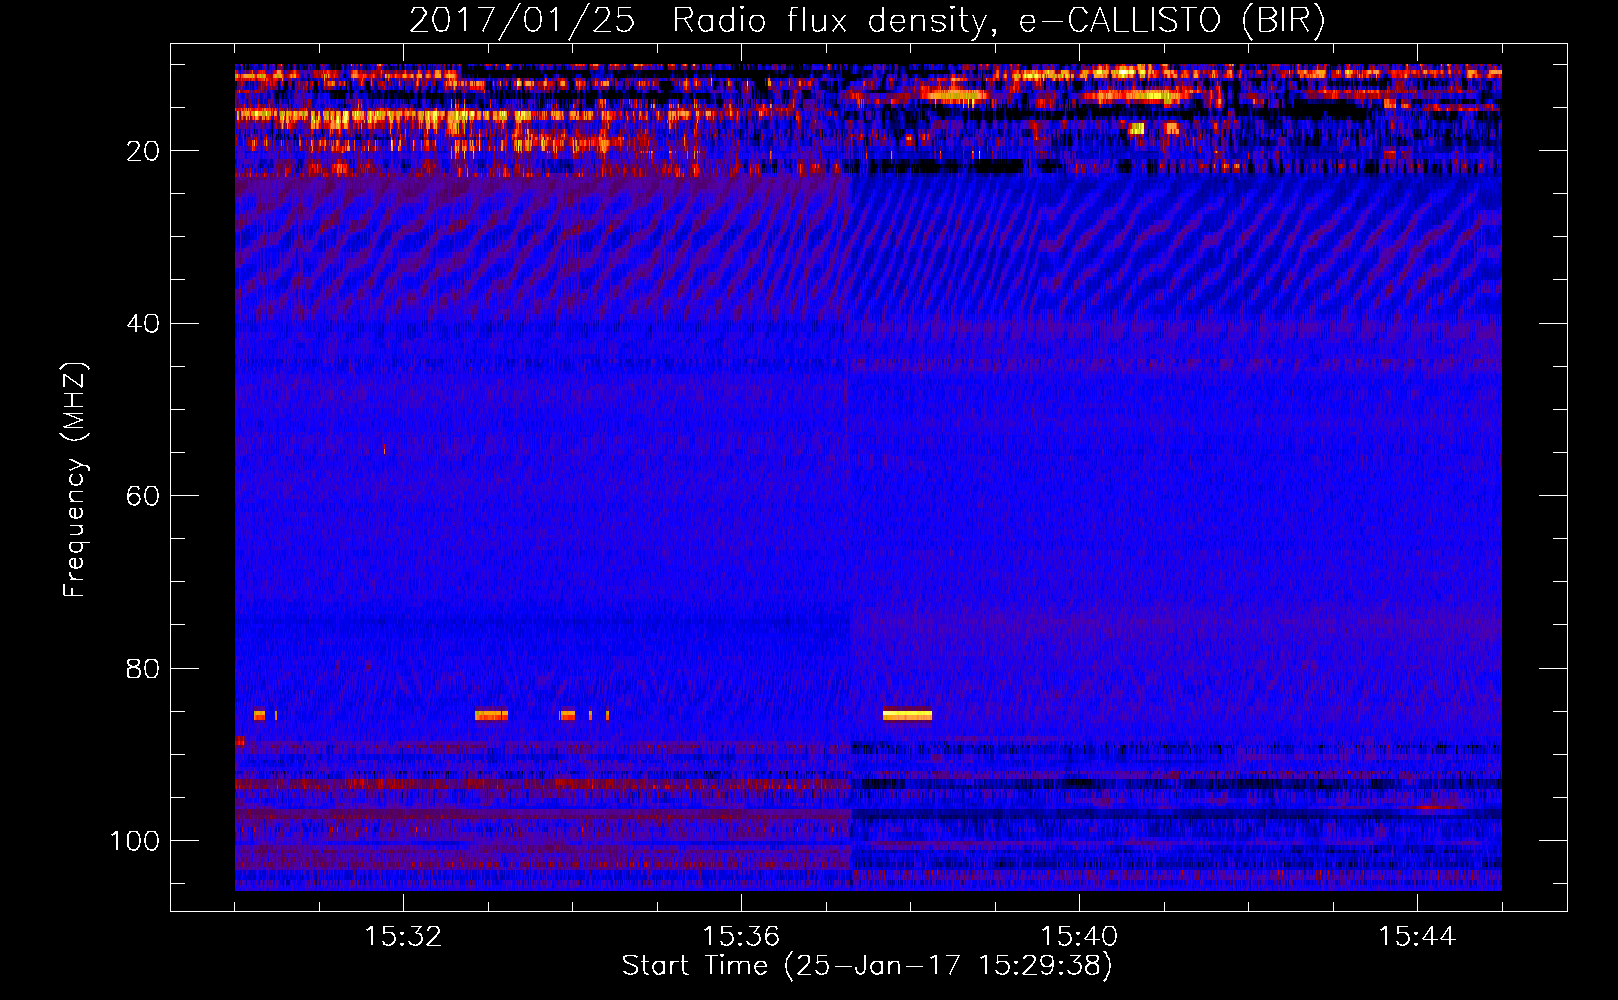Click the '100' frequency tick label
Image resolution: width=1618 pixels, height=1000 pixels.
pos(135,841)
